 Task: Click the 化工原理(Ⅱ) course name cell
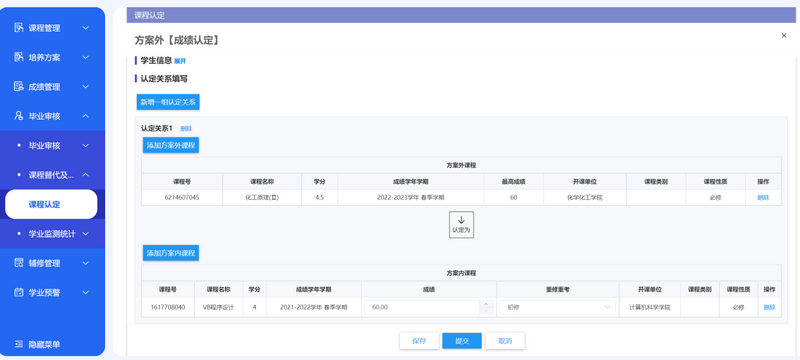click(262, 197)
